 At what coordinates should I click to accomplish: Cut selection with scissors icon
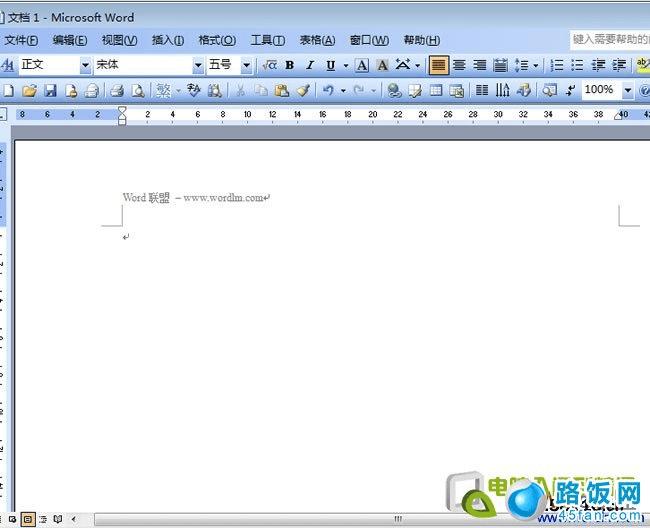pos(240,90)
